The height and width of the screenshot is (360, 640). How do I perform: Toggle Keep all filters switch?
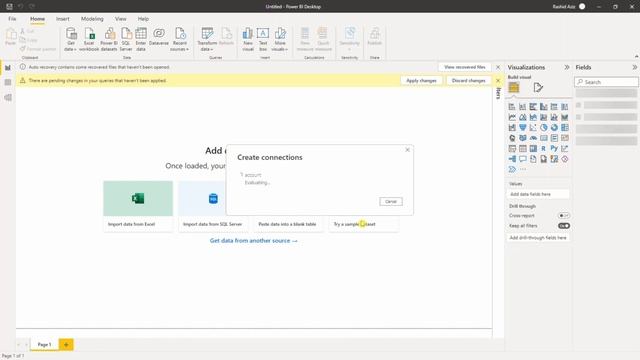pyautogui.click(x=564, y=226)
